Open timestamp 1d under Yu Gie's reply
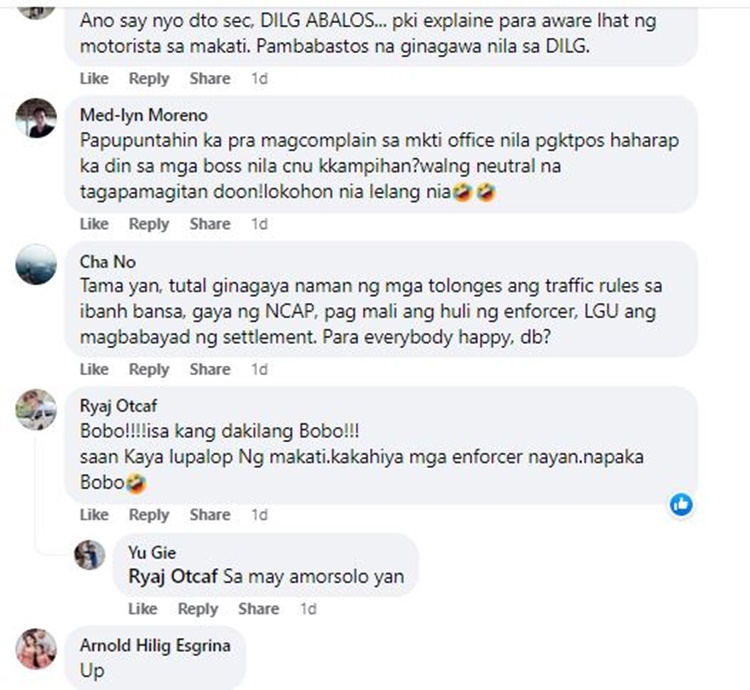750x690 pixels. point(309,609)
